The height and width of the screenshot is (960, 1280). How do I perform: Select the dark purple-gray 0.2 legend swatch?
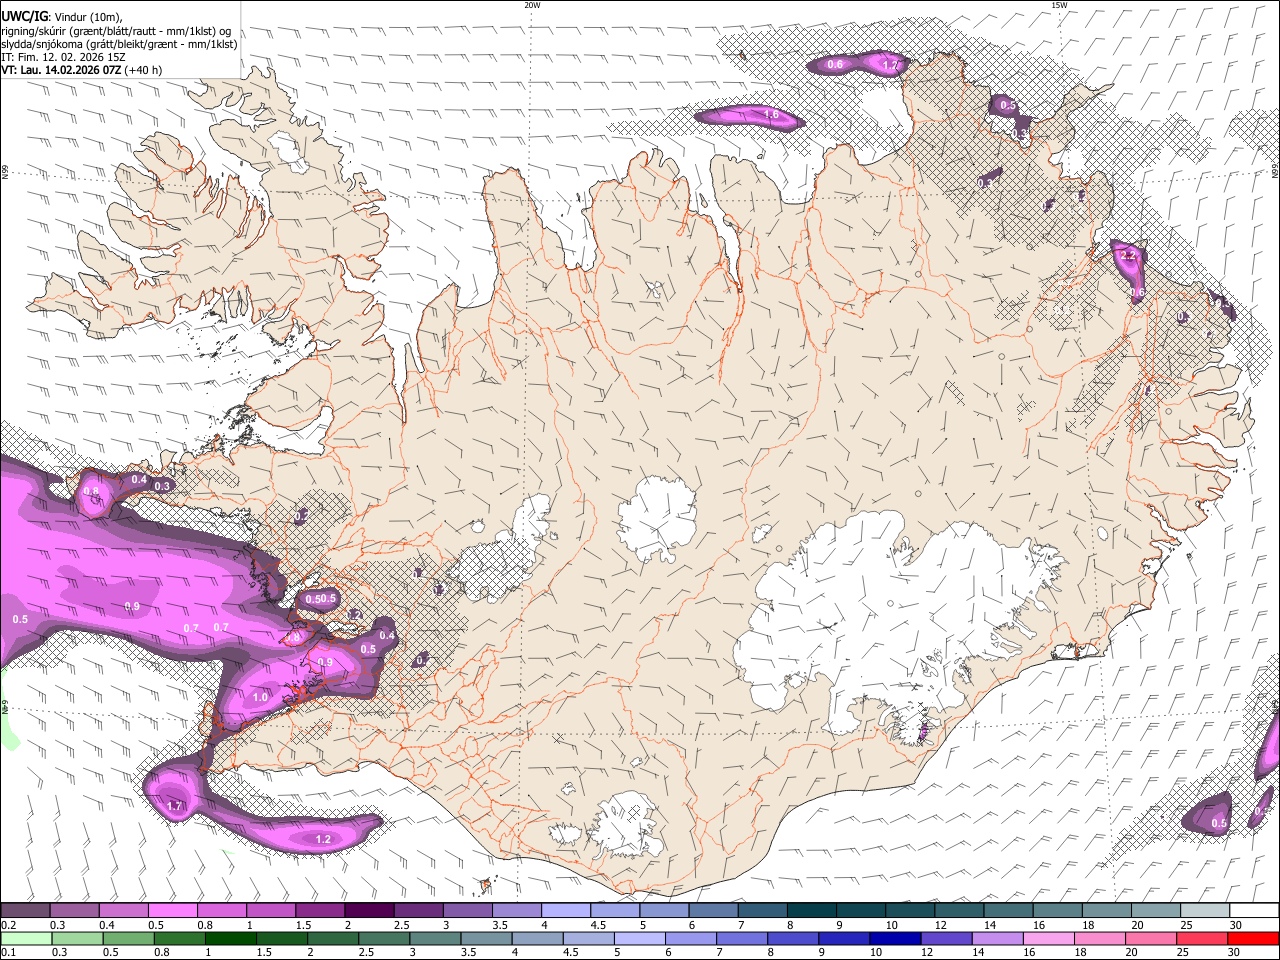[x=25, y=911]
